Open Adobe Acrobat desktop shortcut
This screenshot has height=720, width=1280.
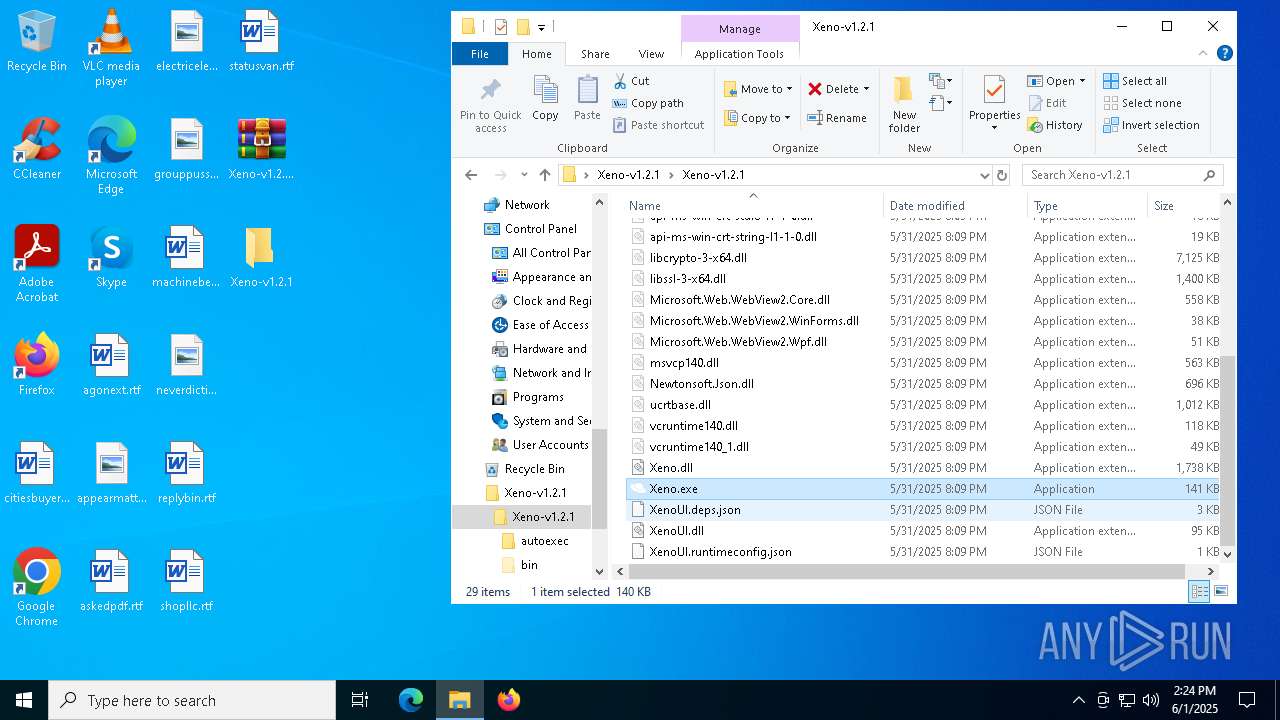click(x=37, y=263)
